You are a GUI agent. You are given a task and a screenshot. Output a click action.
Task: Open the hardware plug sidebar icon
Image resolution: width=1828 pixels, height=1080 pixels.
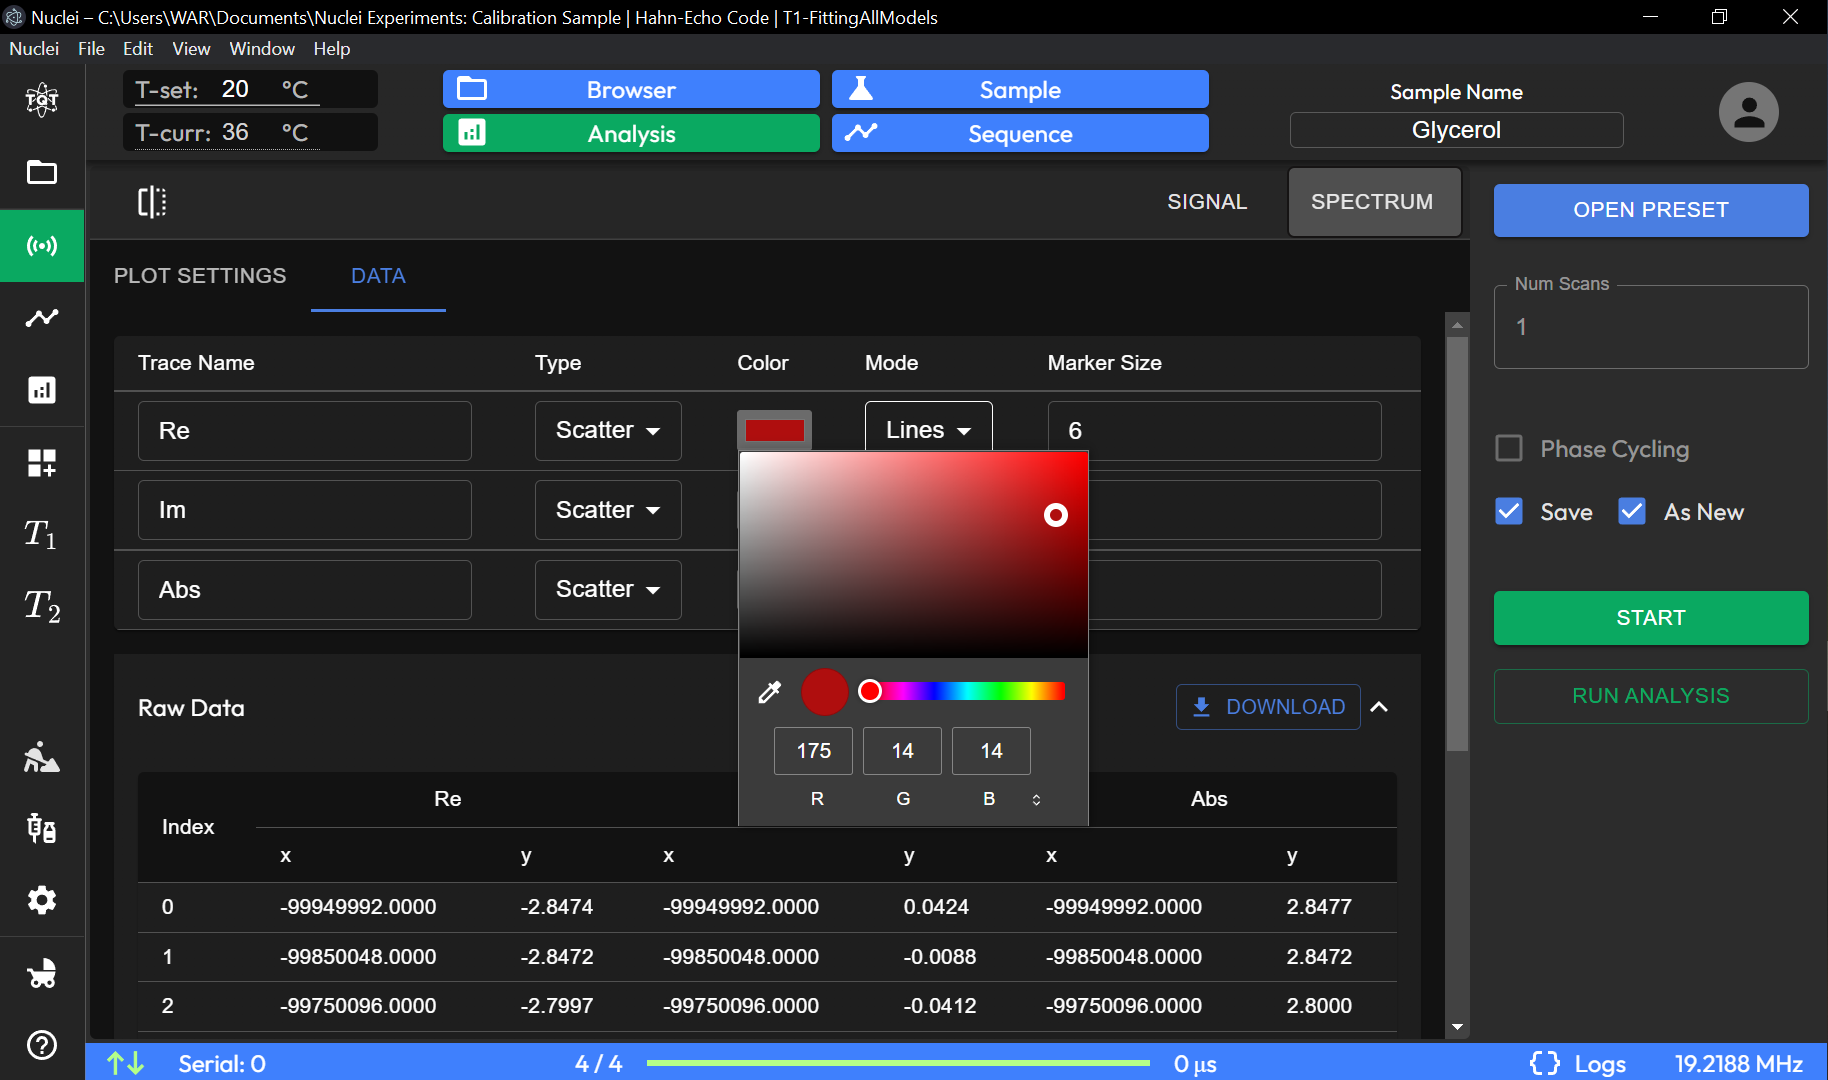pyautogui.click(x=42, y=828)
